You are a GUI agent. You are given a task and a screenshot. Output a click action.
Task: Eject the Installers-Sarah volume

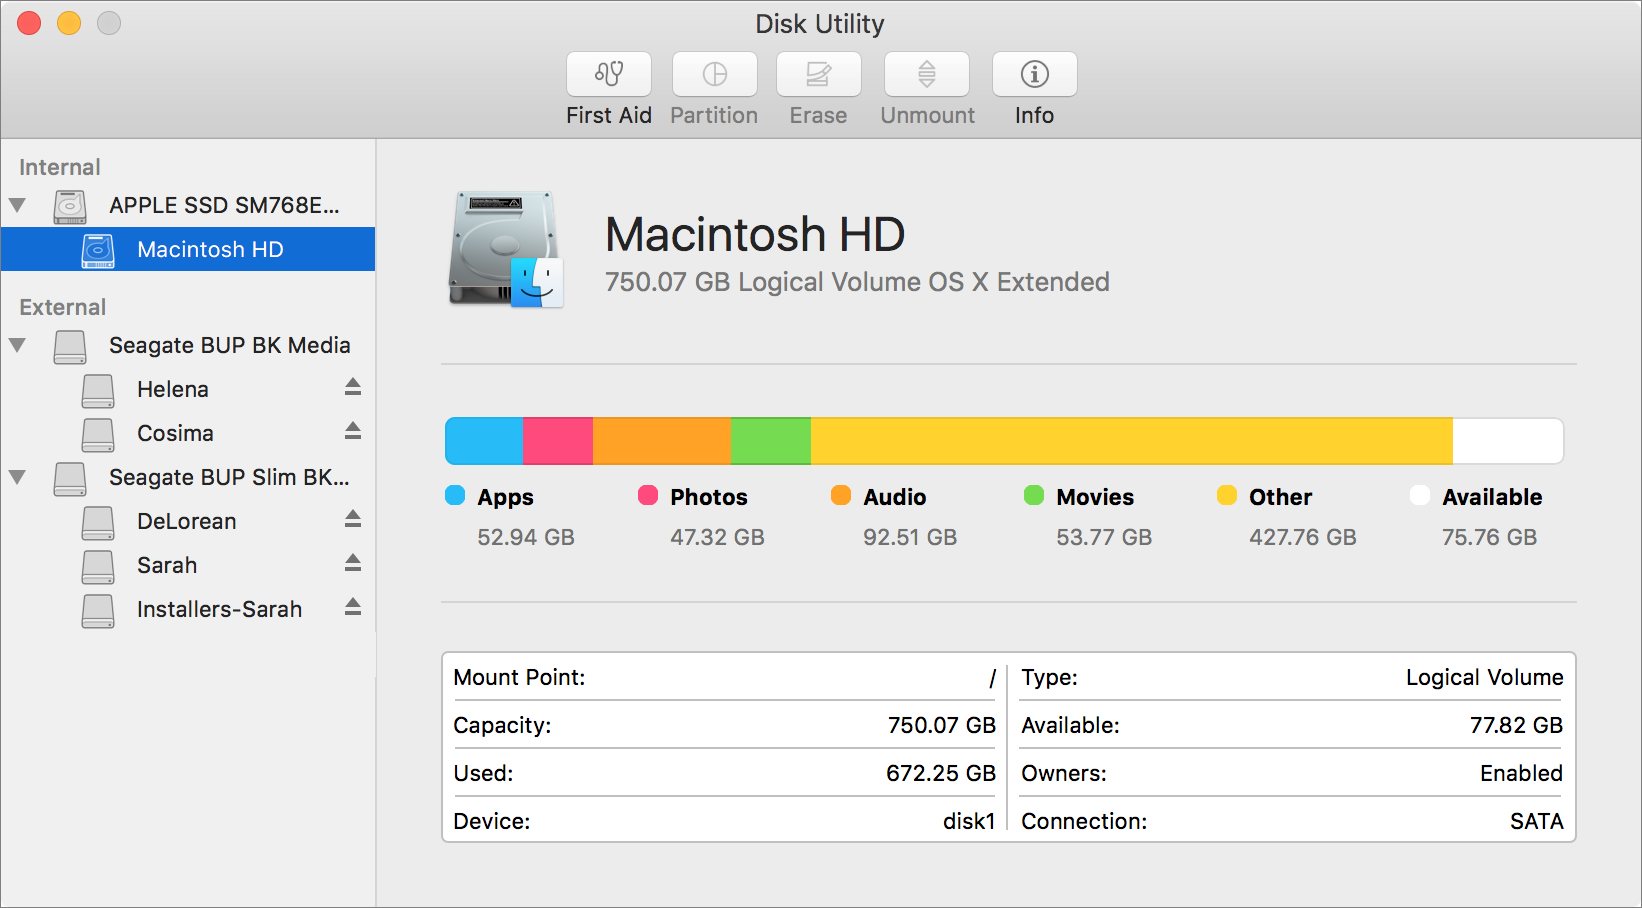tap(353, 607)
